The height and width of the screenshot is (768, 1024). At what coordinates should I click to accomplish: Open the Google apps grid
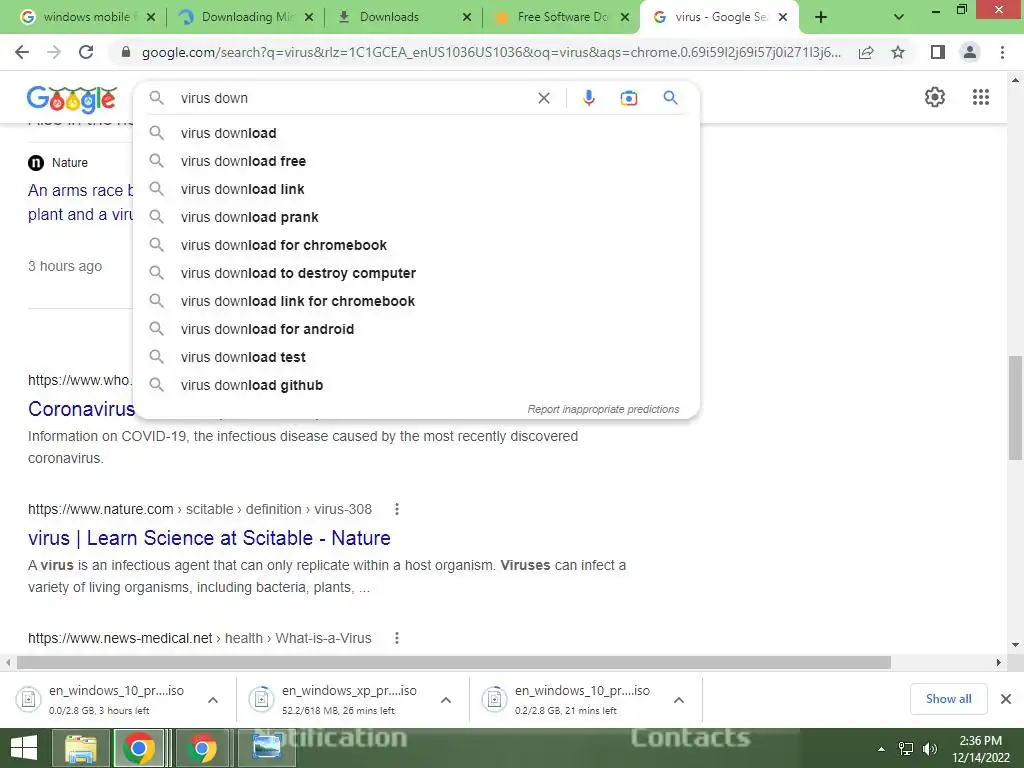980,97
